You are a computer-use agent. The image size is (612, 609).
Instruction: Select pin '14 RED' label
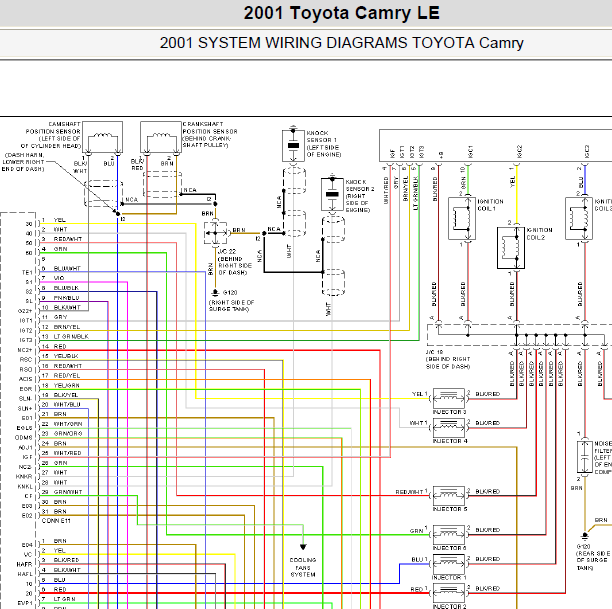pos(54,346)
